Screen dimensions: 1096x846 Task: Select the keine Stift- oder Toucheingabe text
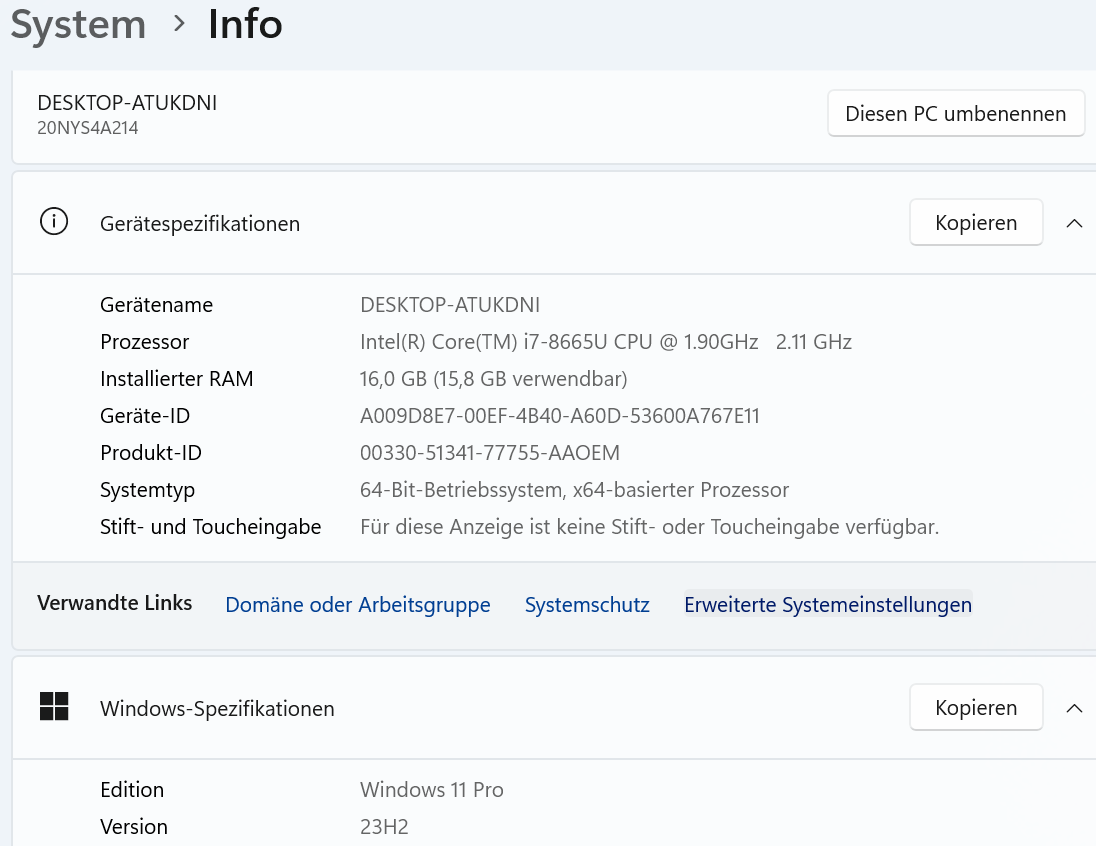coord(650,527)
